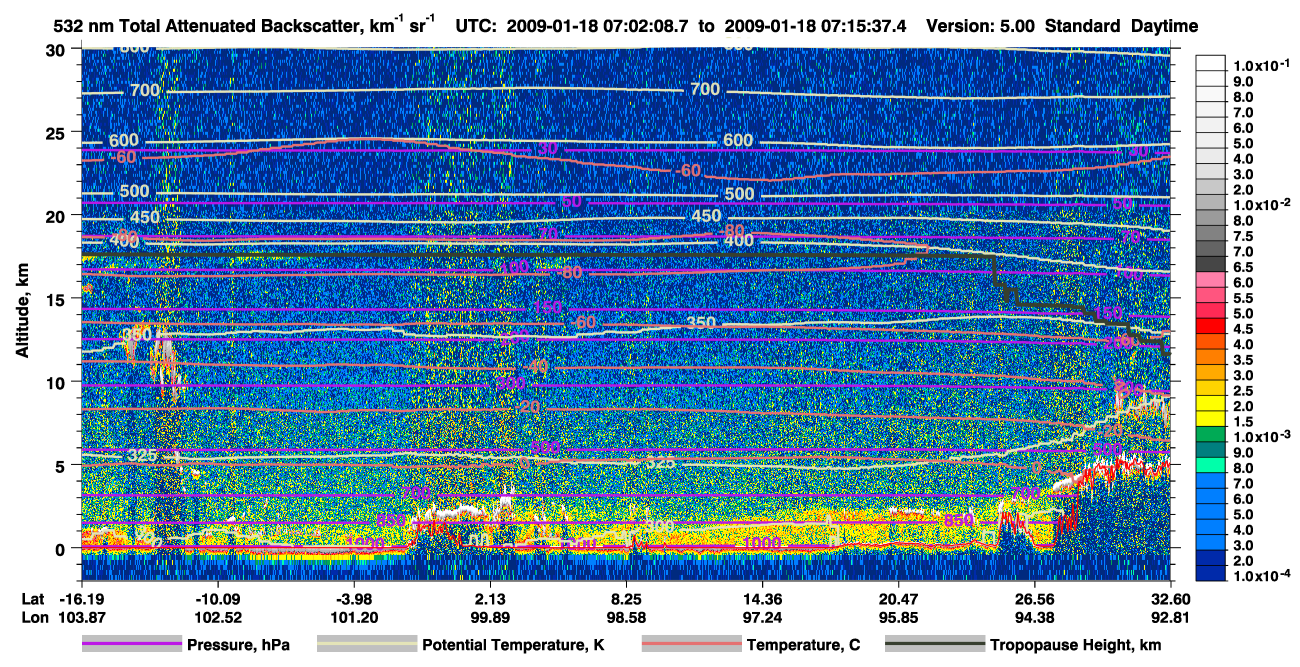Click the 532 nm Total Attenuated Backscatter title
Screen dimensions: 1300x667
(243, 25)
